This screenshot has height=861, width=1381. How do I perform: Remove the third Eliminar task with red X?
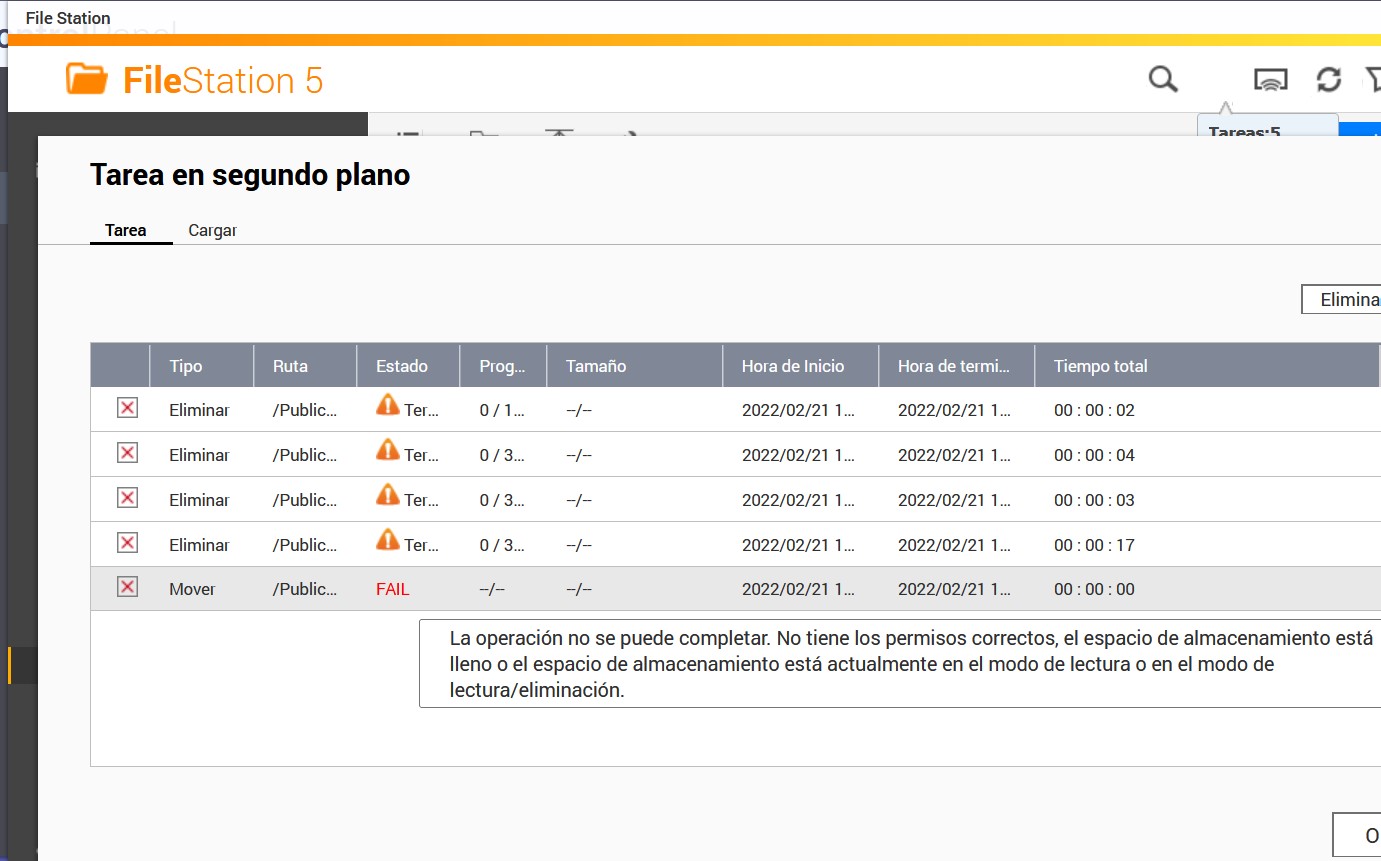coord(127,498)
